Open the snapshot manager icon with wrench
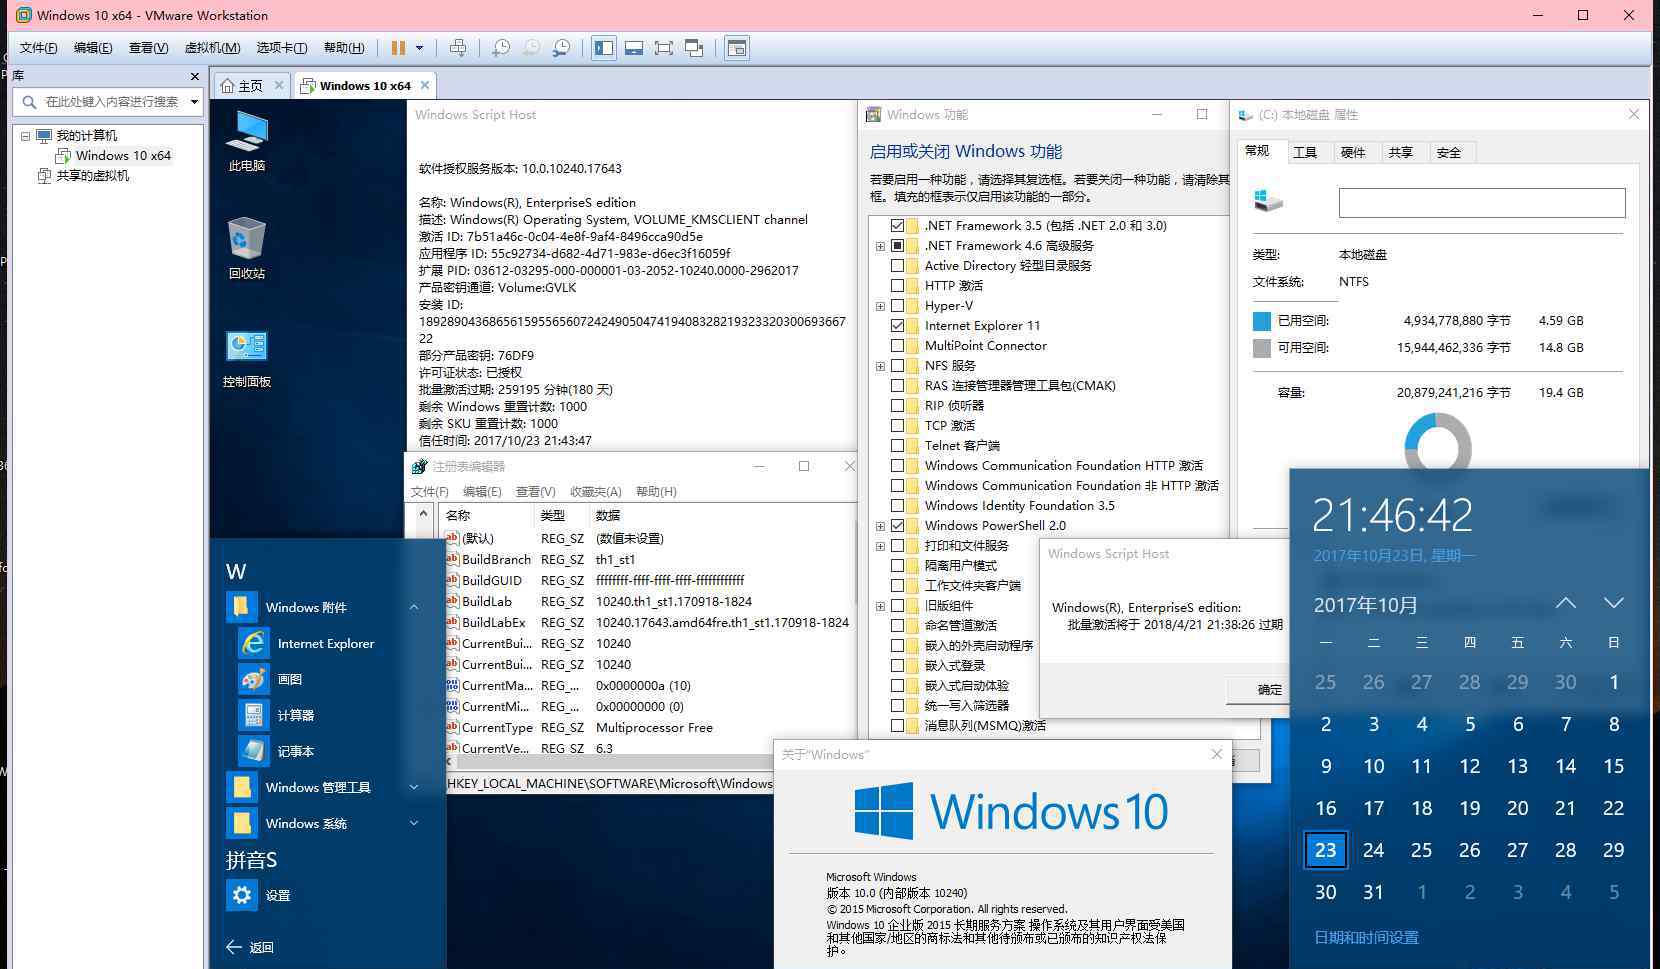Viewport: 1660px width, 969px height. [562, 48]
